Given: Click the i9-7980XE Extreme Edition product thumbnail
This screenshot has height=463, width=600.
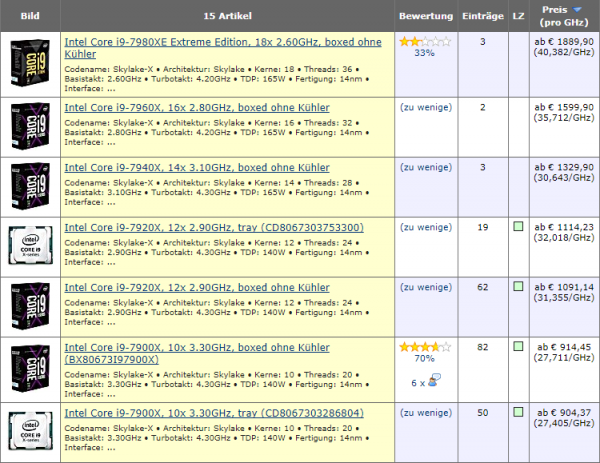Looking at the screenshot, I should (29, 62).
